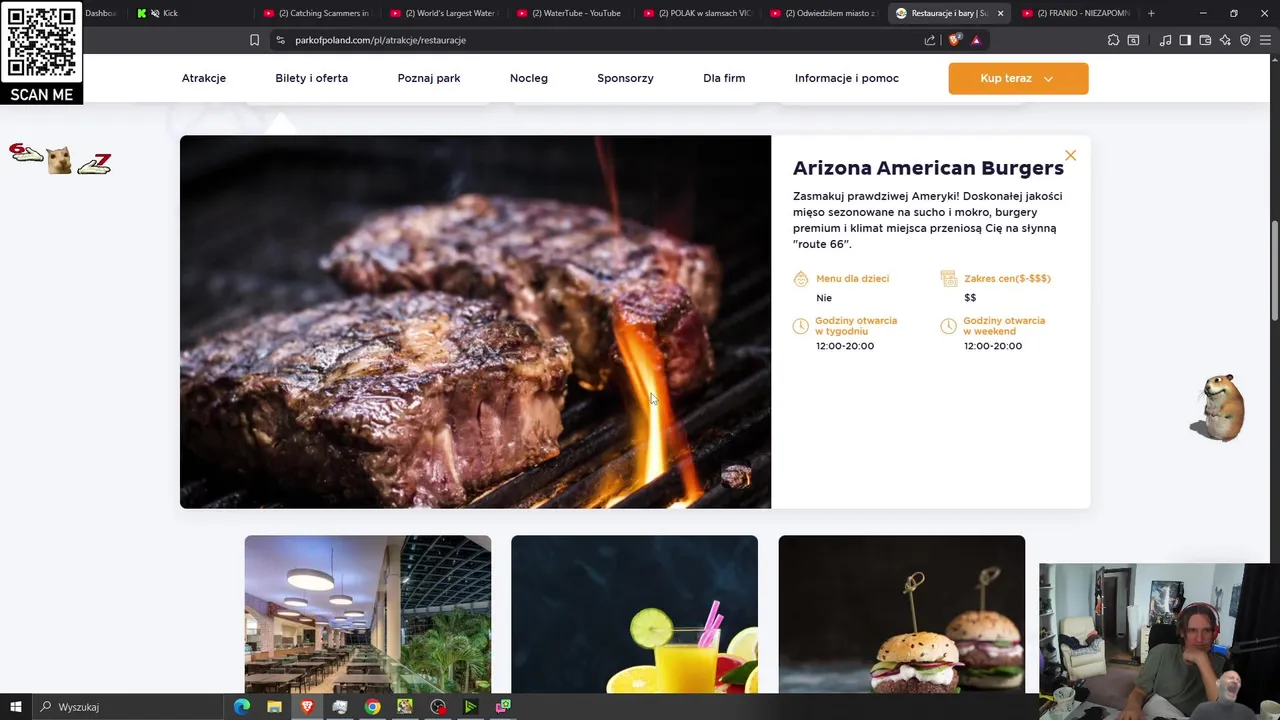This screenshot has height=720, width=1280.
Task: Open a new browser tab with plus
Action: pyautogui.click(x=1151, y=13)
